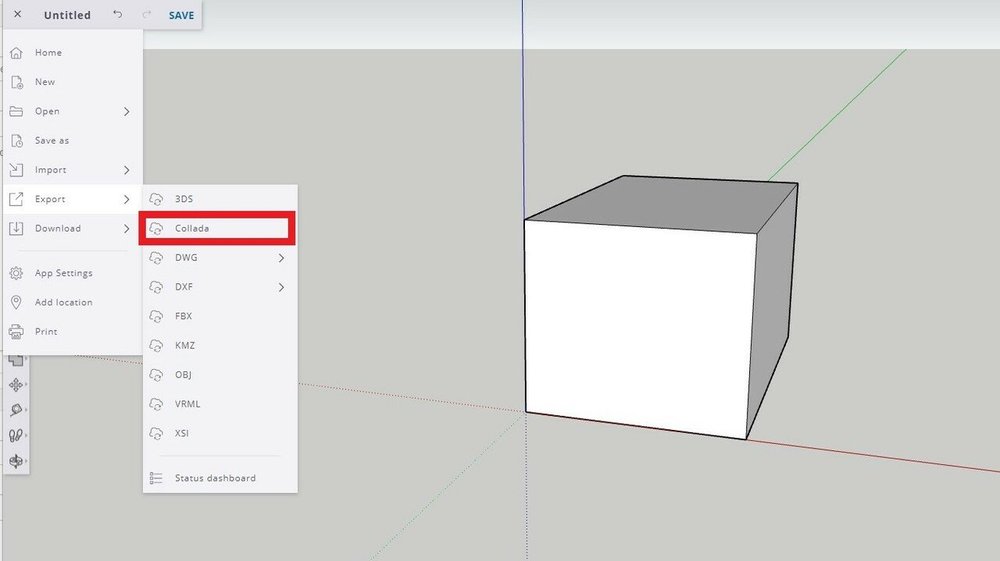Click the App Settings gear icon

(x=16, y=273)
